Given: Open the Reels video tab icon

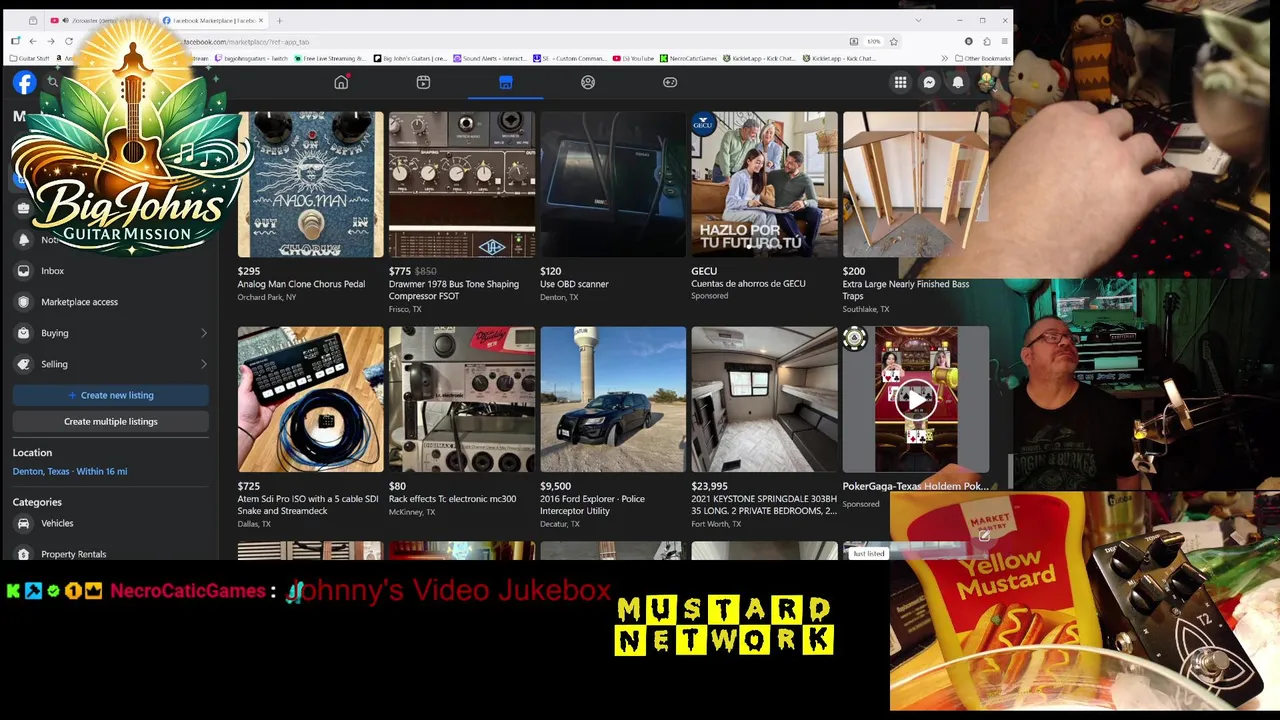Looking at the screenshot, I should click(423, 82).
